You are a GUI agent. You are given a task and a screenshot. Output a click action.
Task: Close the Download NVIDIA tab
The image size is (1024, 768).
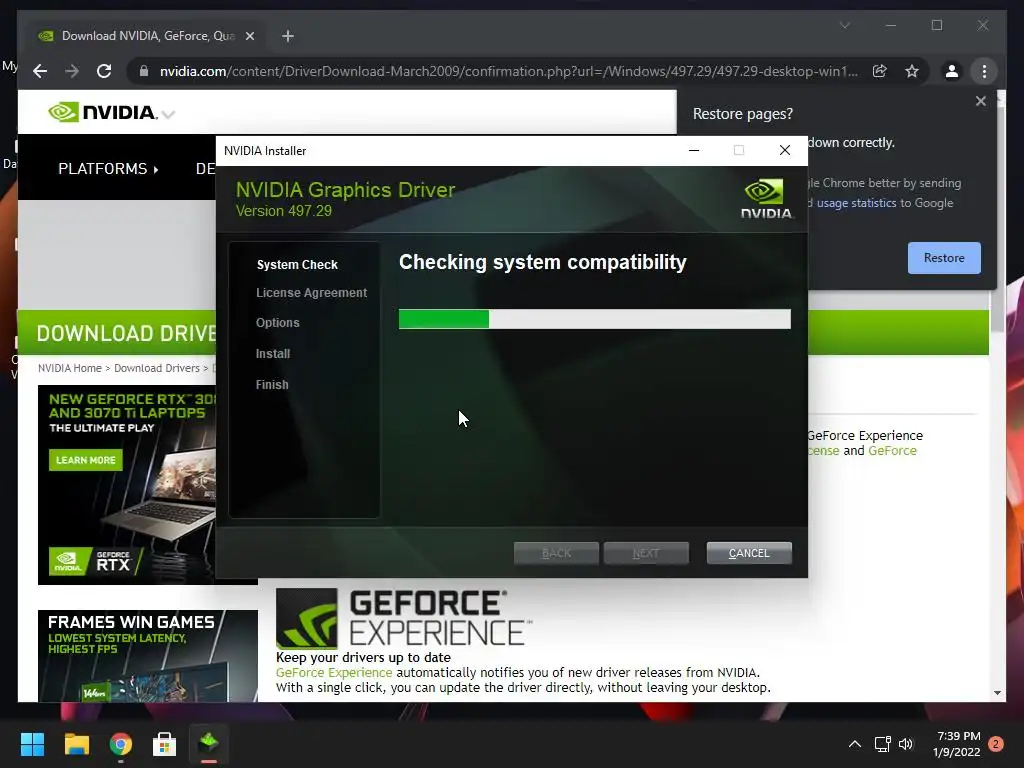click(249, 36)
